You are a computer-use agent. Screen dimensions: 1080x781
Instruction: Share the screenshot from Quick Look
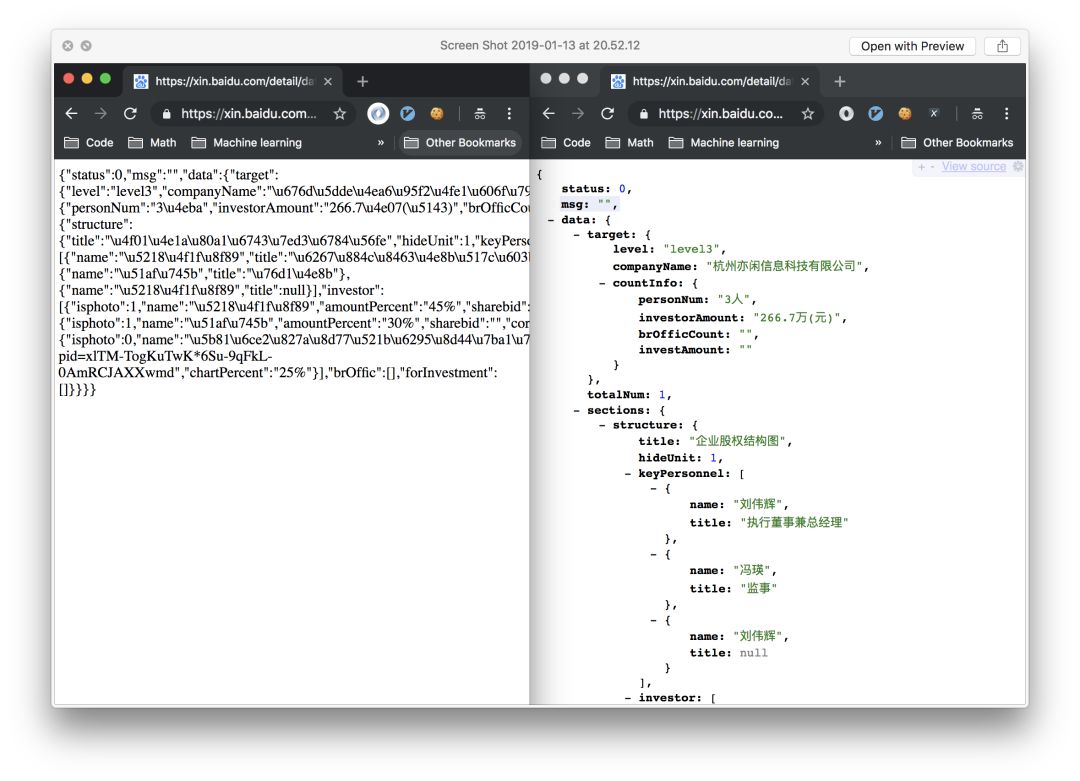pyautogui.click(x=1002, y=46)
